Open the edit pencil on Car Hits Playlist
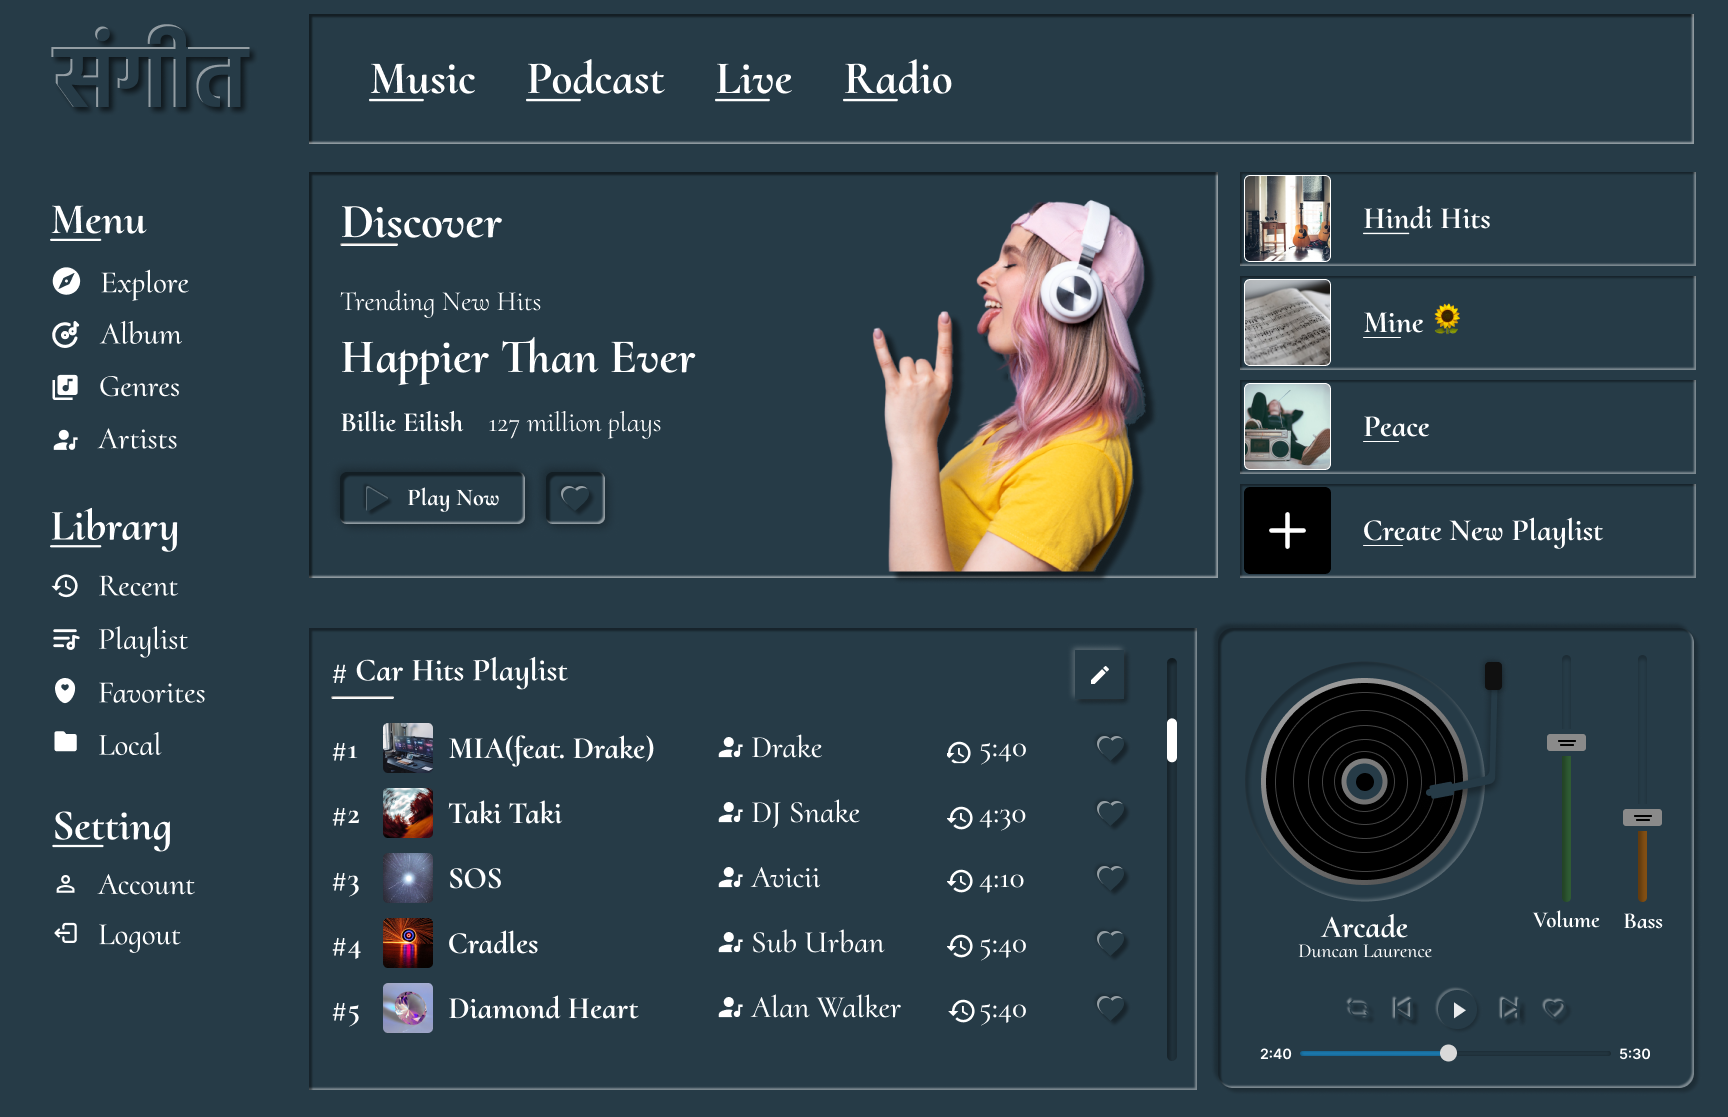The height and width of the screenshot is (1117, 1728). coord(1099,675)
